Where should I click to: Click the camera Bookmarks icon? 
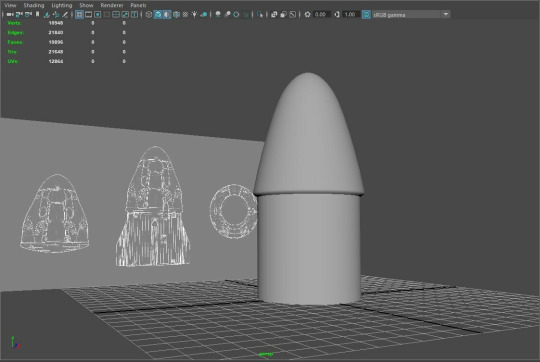(38, 14)
